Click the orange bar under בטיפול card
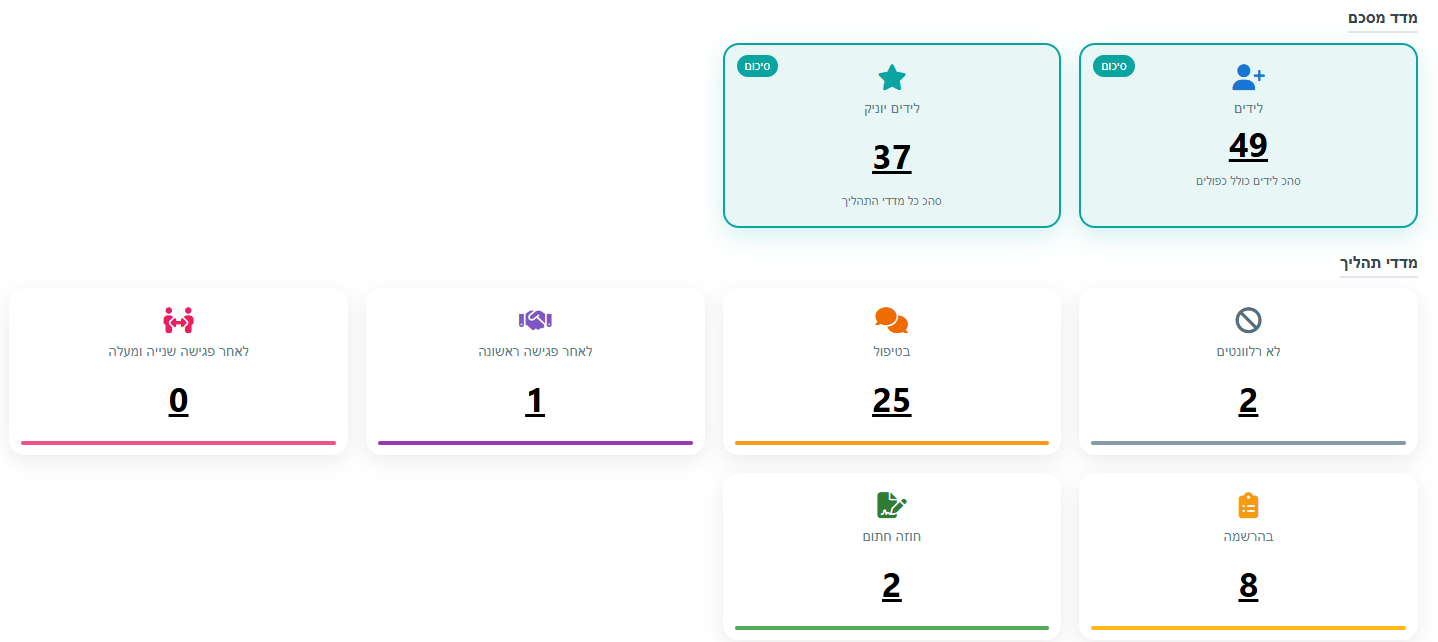The image size is (1438, 642). tap(891, 443)
